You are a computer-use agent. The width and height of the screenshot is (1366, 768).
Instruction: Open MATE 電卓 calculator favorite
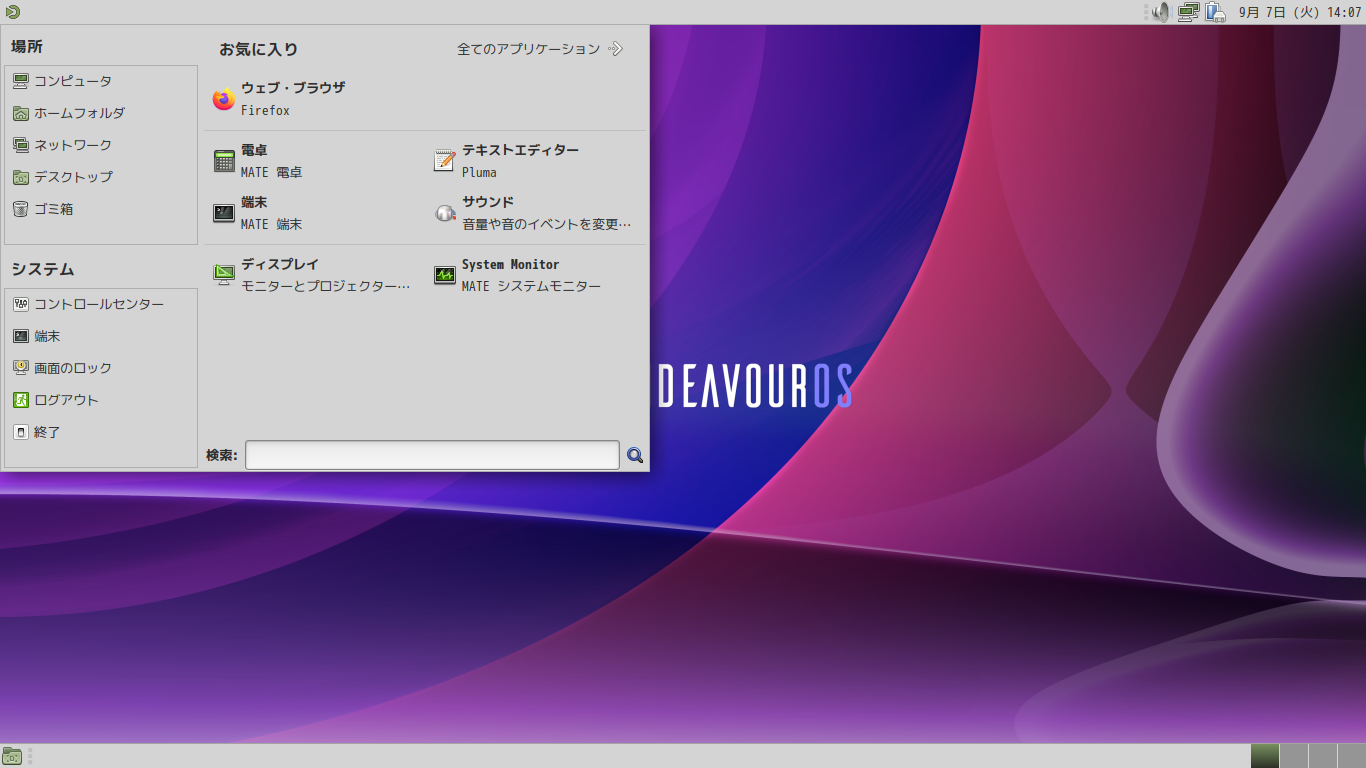[316, 161]
